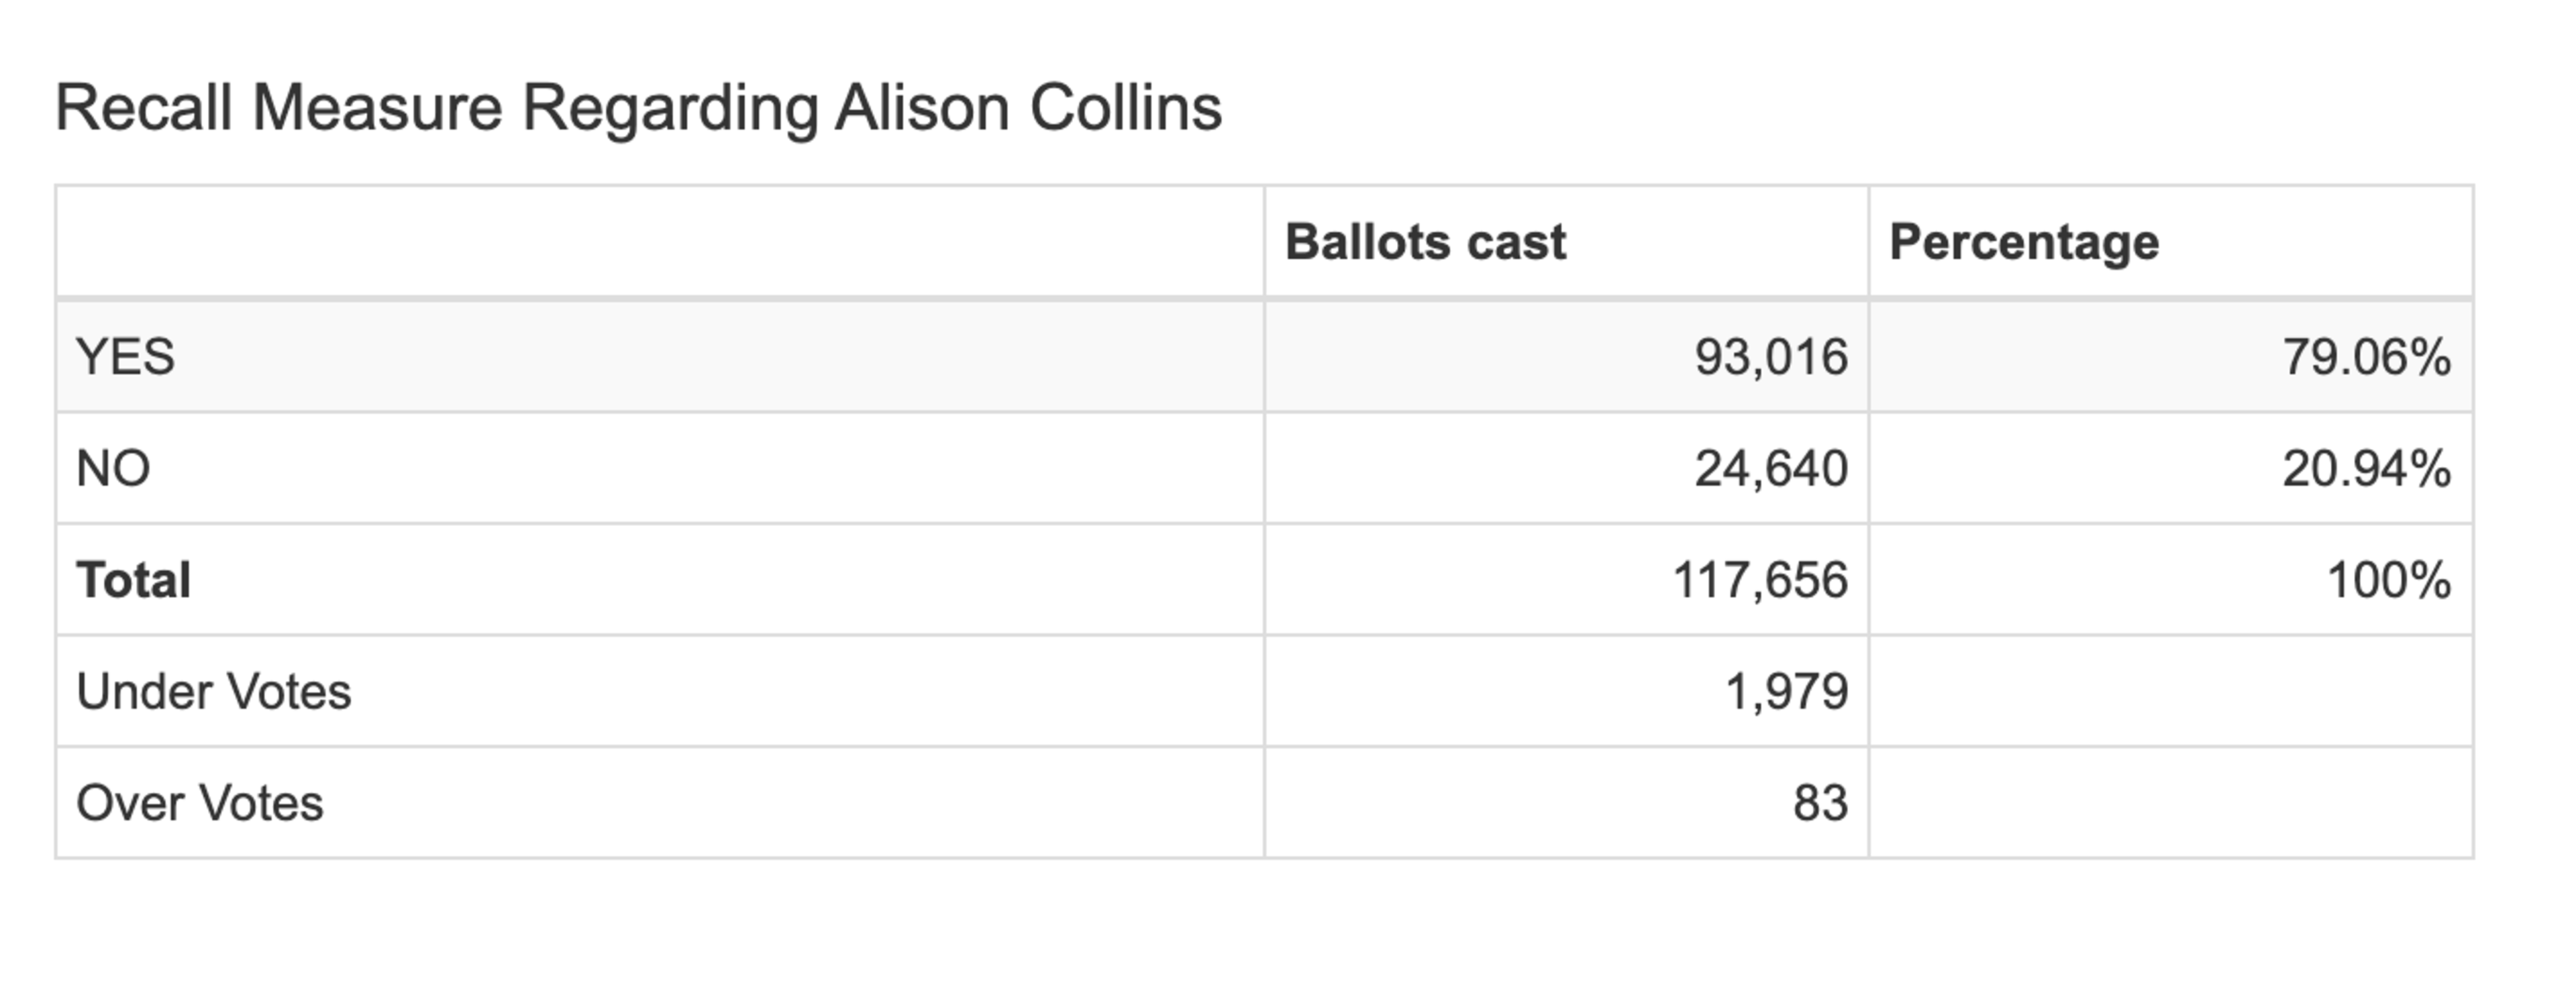2576x993 pixels.
Task: Click the NO row label
Action: click(113, 468)
